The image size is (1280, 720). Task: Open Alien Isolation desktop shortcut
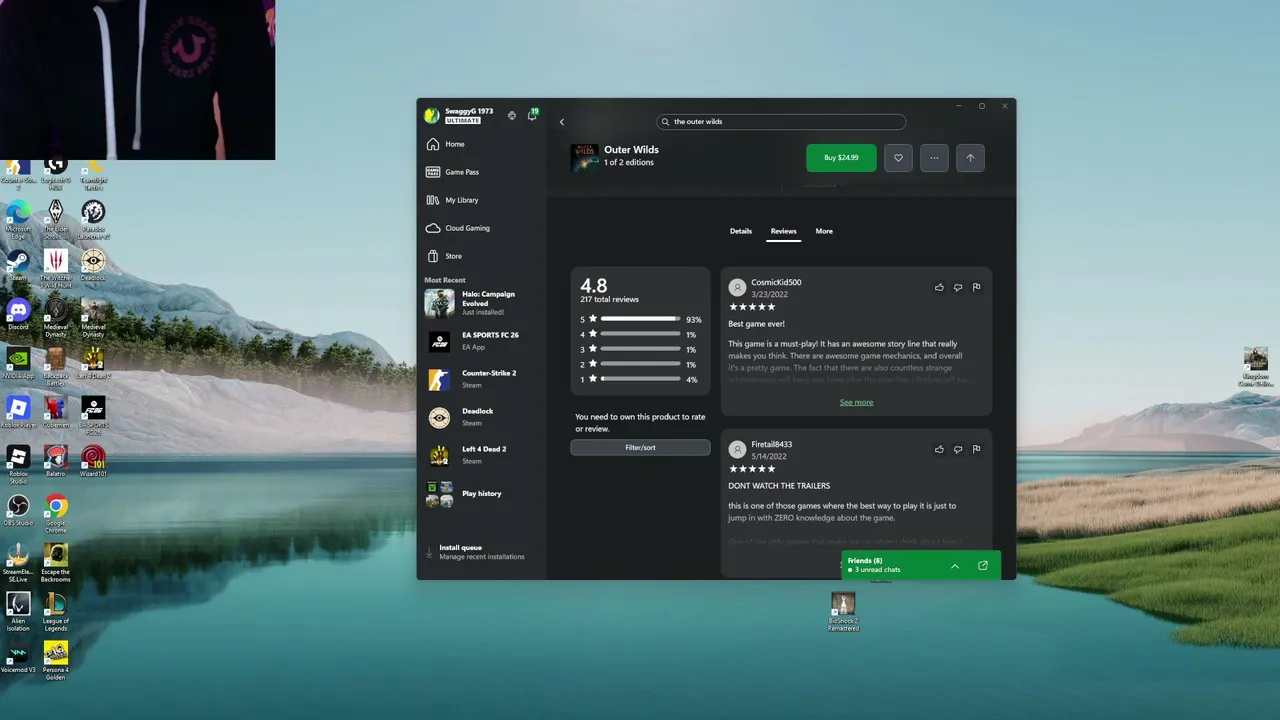pos(18,610)
